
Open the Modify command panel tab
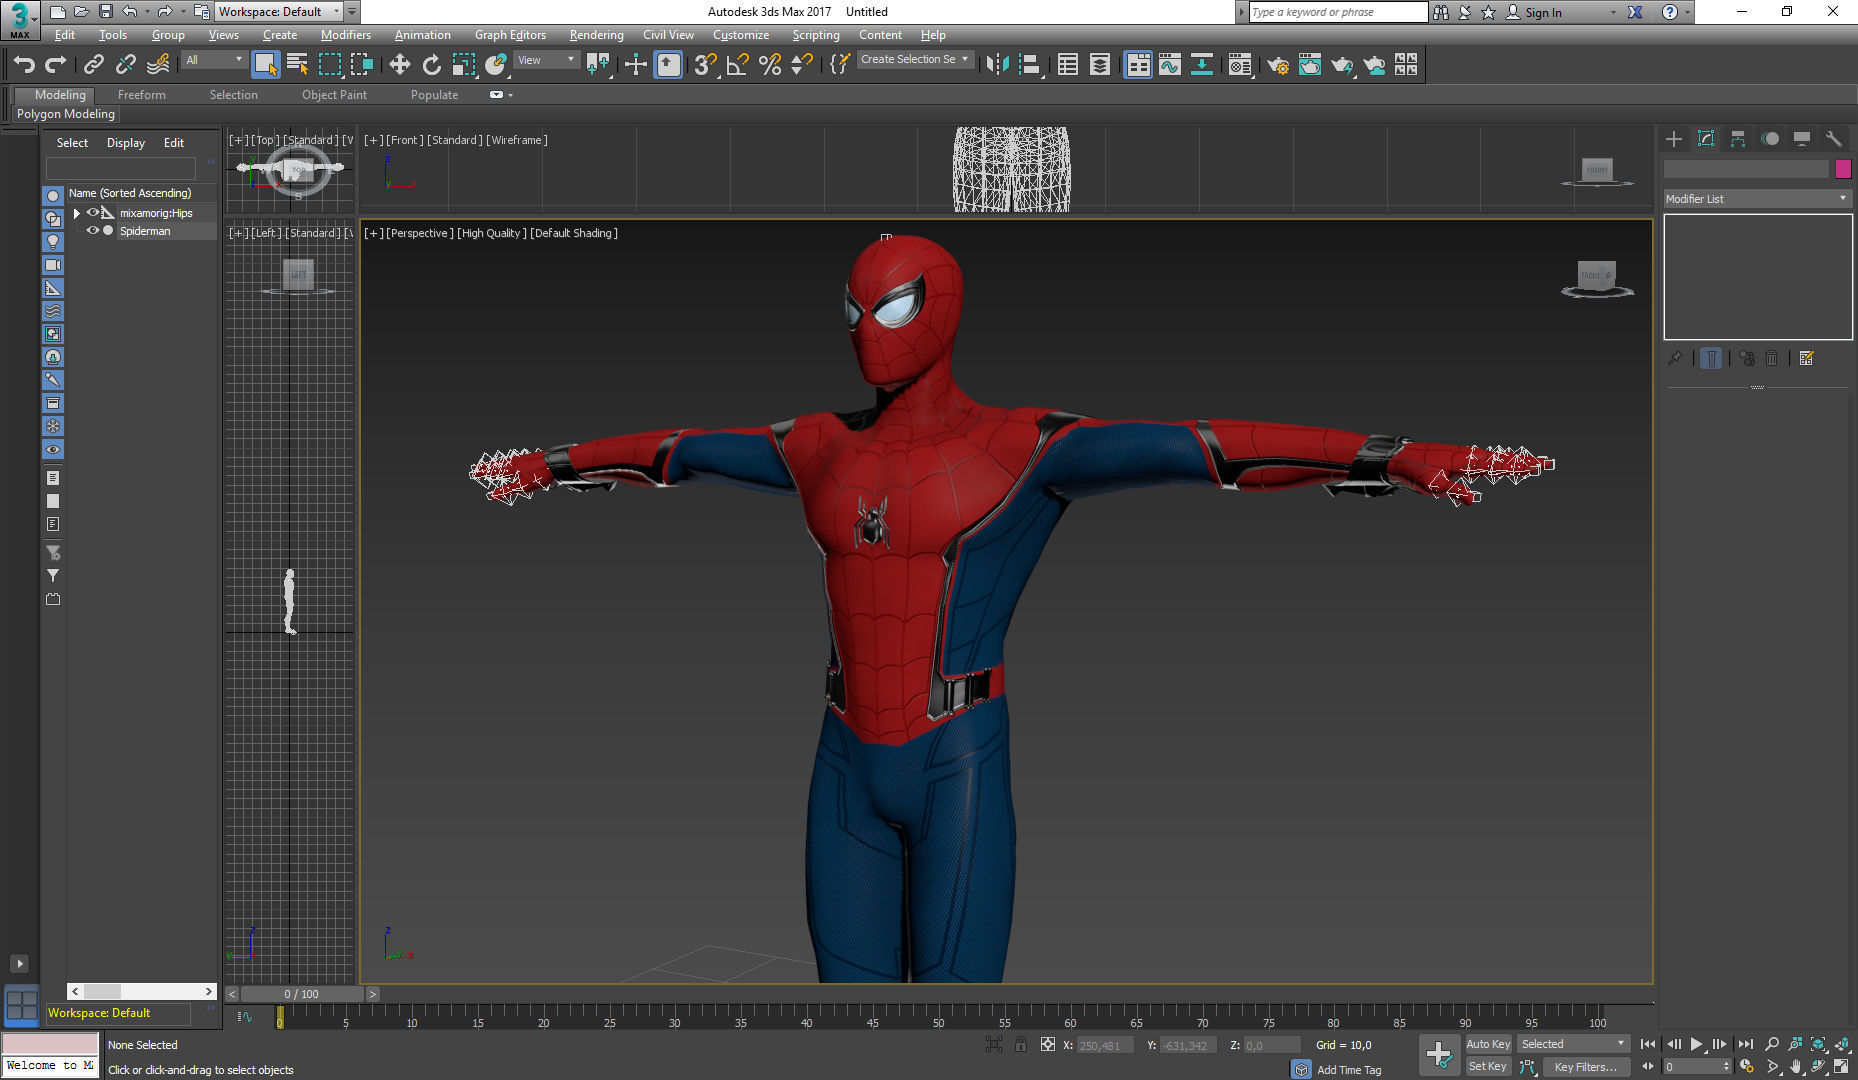tap(1706, 139)
